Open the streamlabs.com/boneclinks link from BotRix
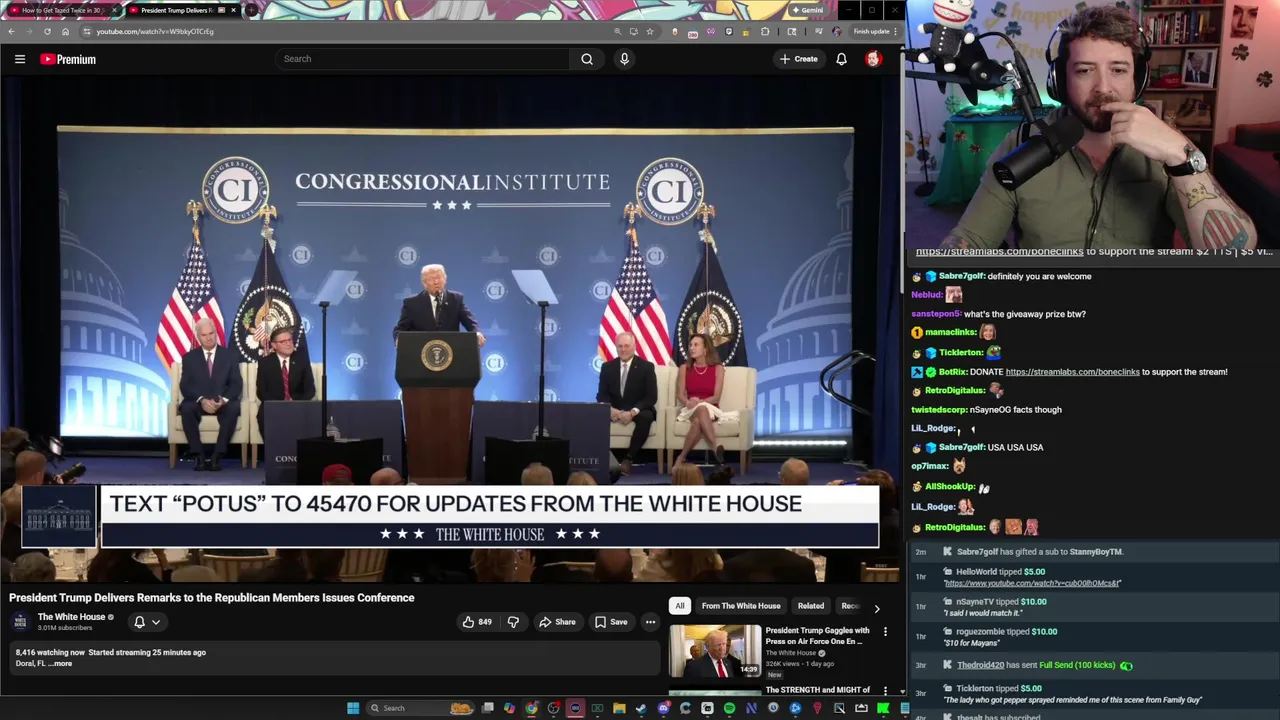This screenshot has width=1280, height=720. pos(1072,372)
